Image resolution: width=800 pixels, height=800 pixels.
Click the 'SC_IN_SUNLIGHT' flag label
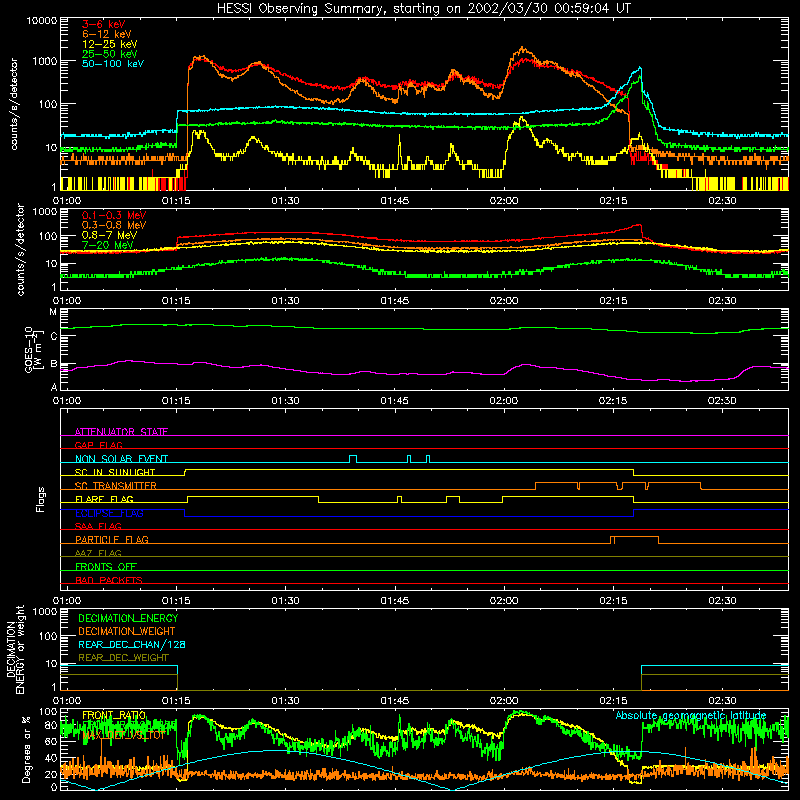(x=115, y=472)
